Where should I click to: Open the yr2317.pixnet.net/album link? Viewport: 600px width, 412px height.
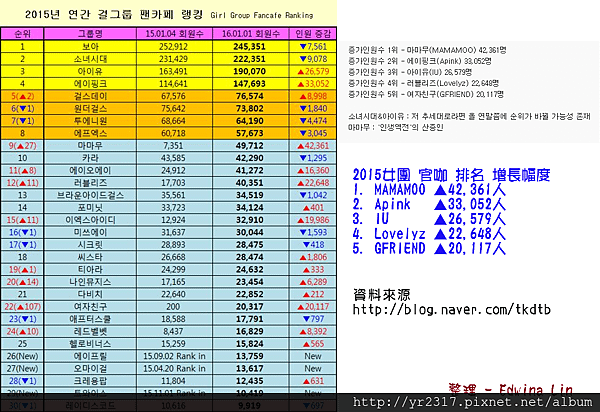(472, 402)
